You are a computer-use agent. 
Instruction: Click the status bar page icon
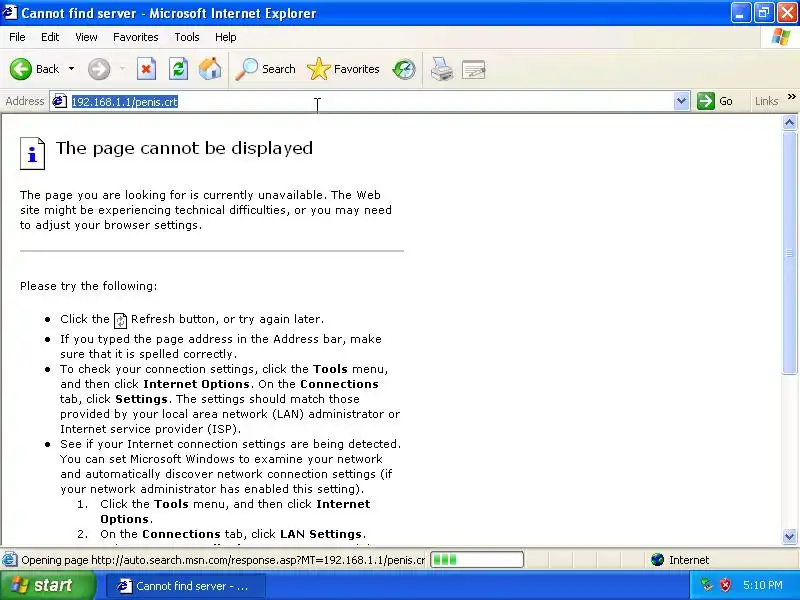tap(9, 560)
